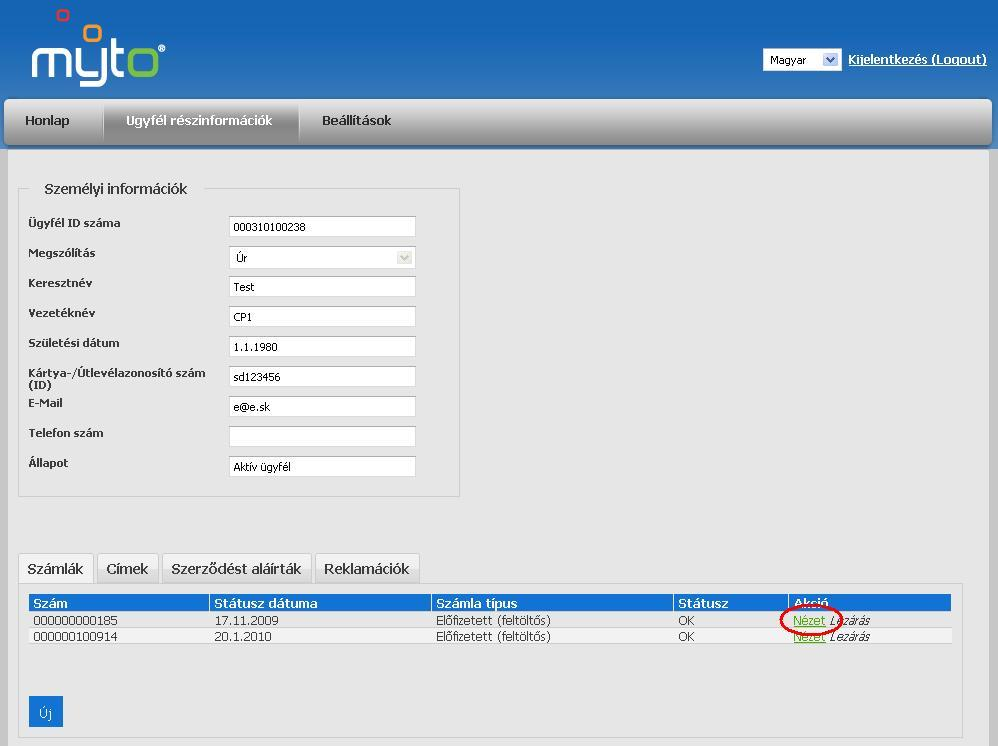Click the Ügyfél ID száma field

[x=322, y=227]
